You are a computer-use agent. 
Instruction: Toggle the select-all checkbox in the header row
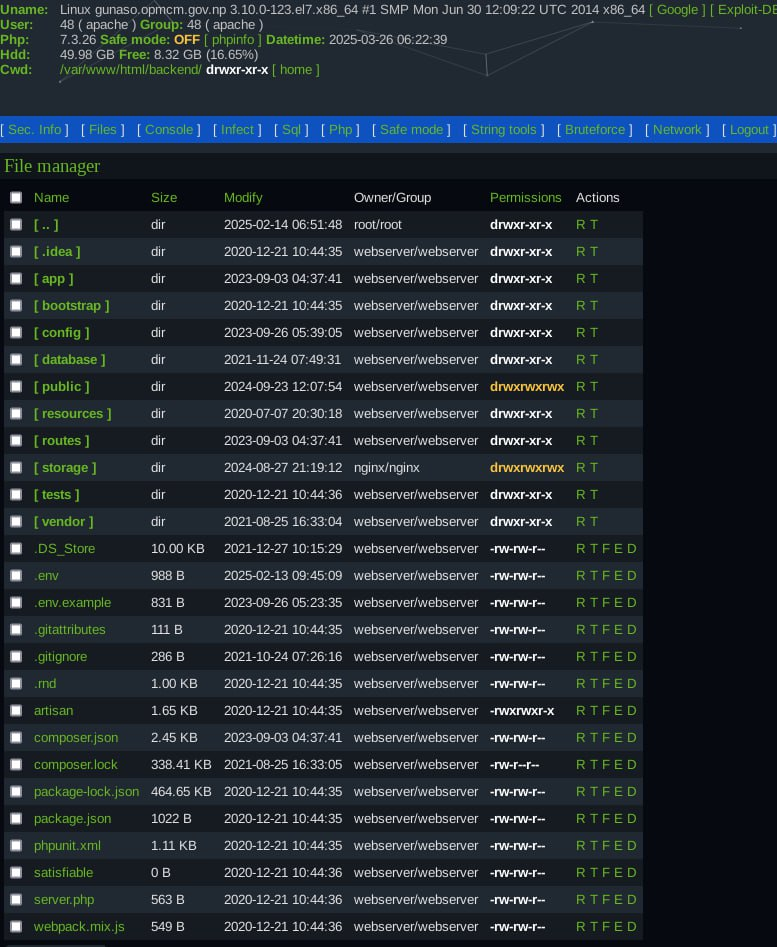click(16, 198)
